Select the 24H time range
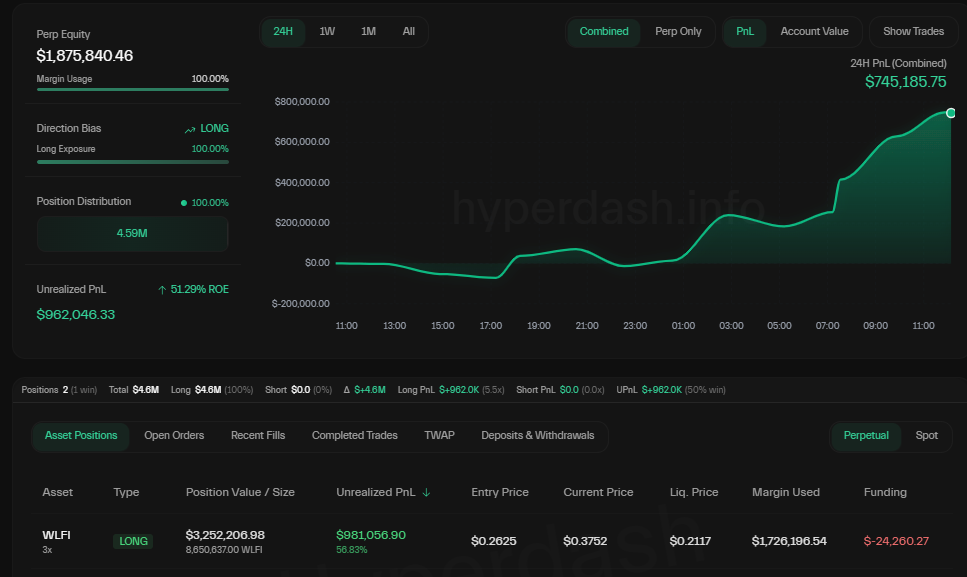The image size is (967, 577). pyautogui.click(x=283, y=32)
